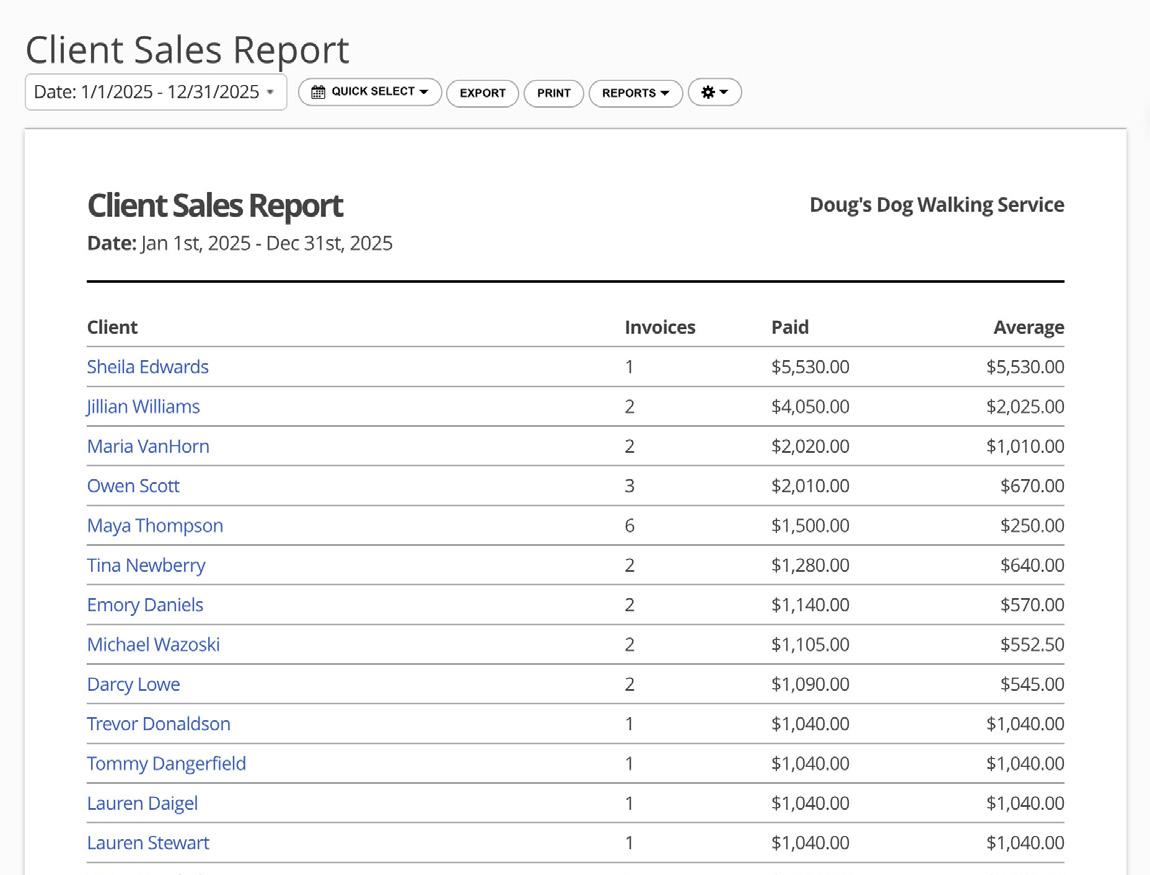Select Darcy Lowe from the list
The width and height of the screenshot is (1150, 875).
(133, 685)
